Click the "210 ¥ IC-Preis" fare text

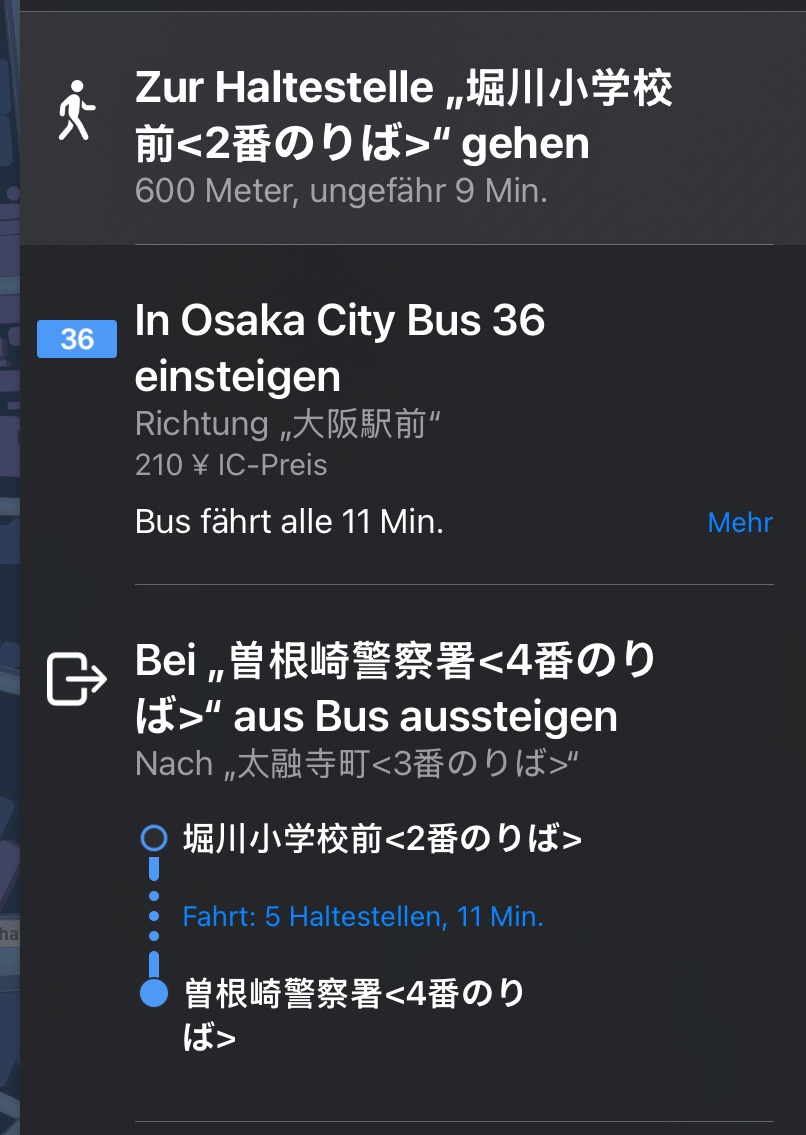[x=231, y=465]
